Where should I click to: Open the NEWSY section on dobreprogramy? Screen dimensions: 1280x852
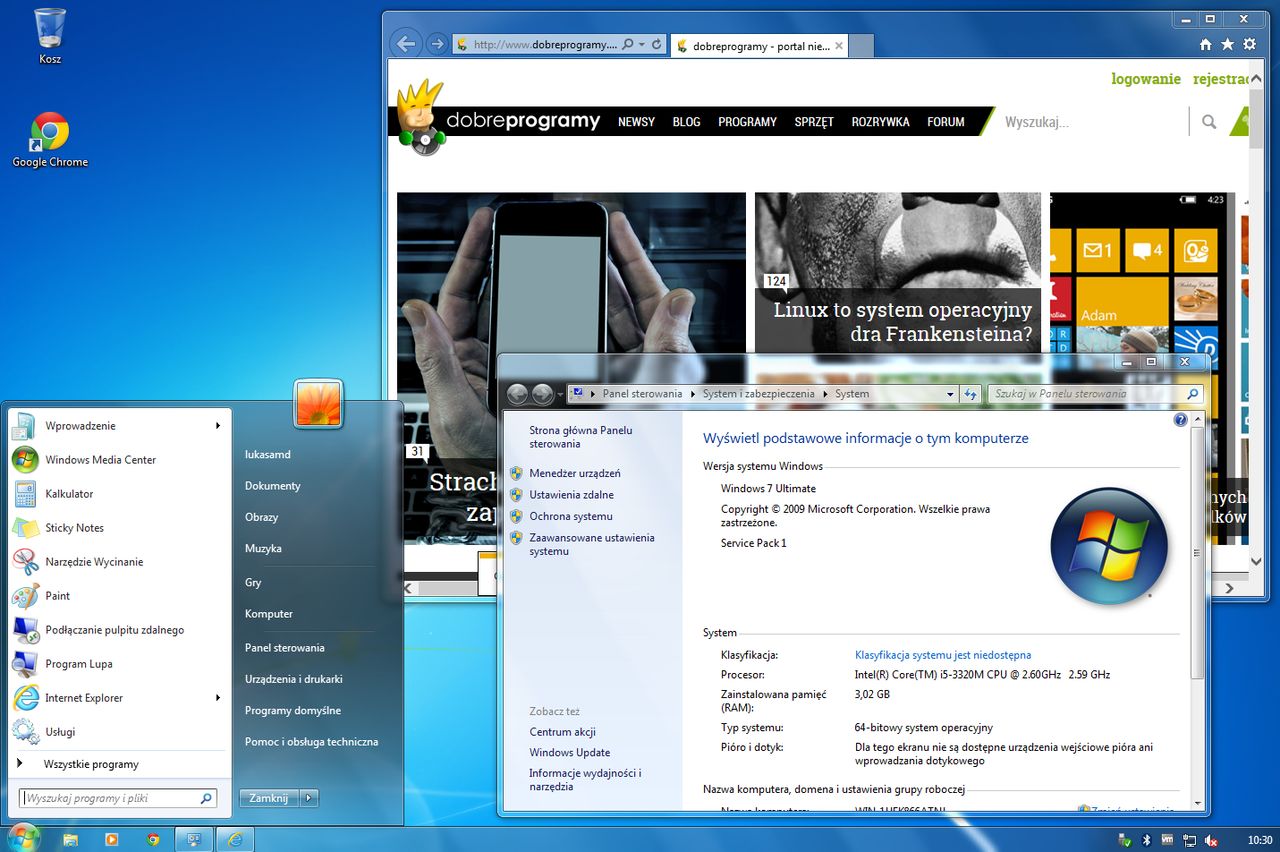click(x=637, y=122)
